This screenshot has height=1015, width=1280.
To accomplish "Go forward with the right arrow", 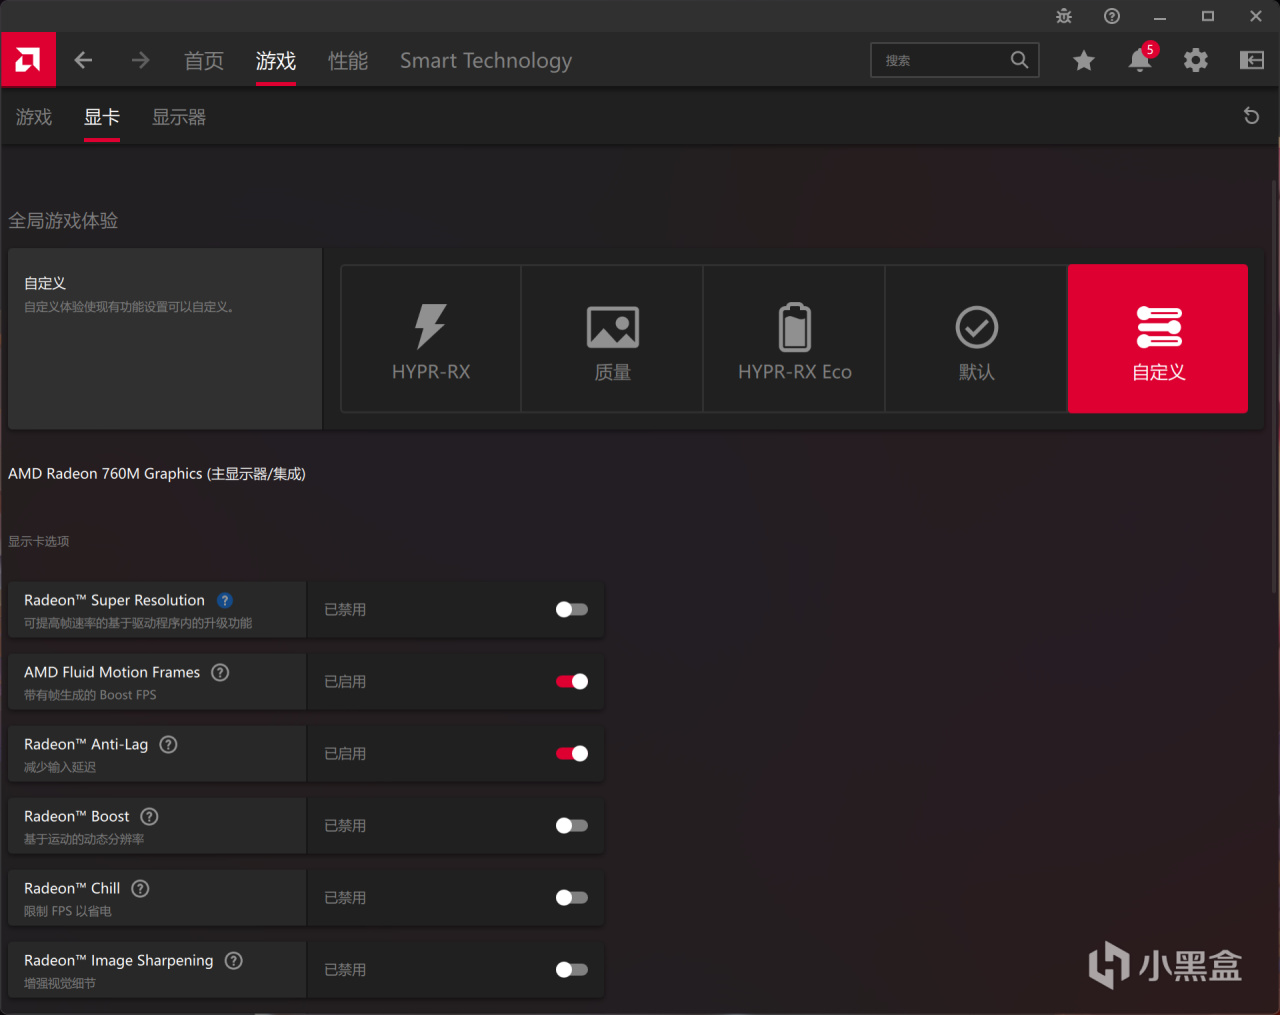I will click(140, 61).
